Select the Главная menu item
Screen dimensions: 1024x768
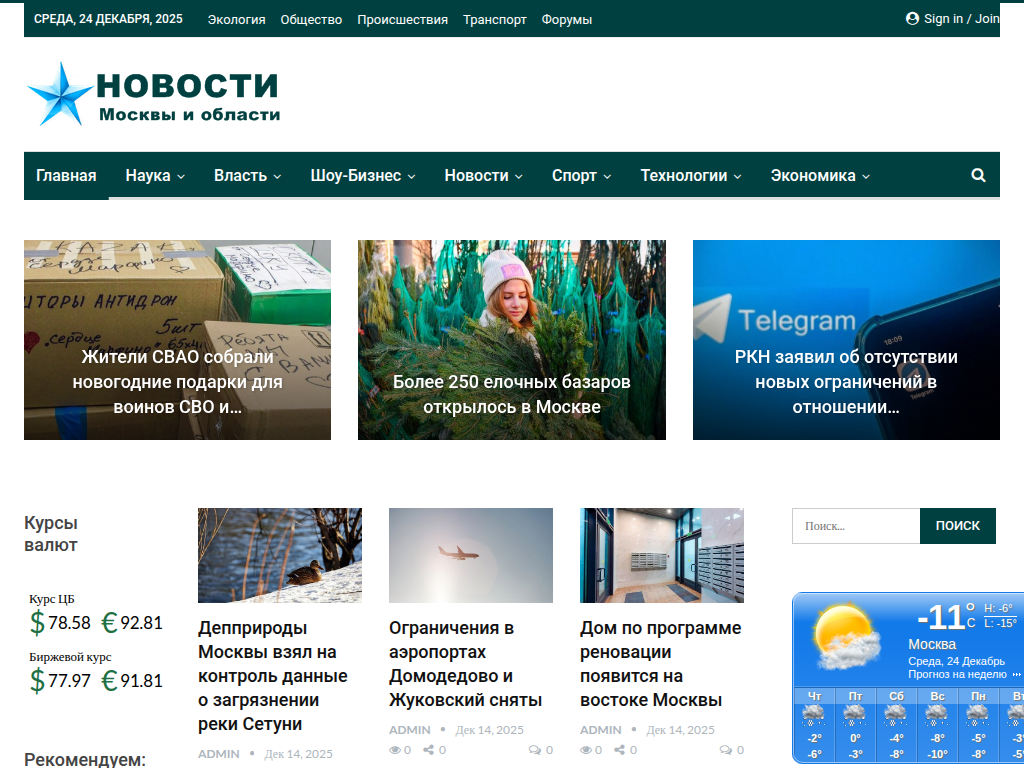pyautogui.click(x=65, y=174)
